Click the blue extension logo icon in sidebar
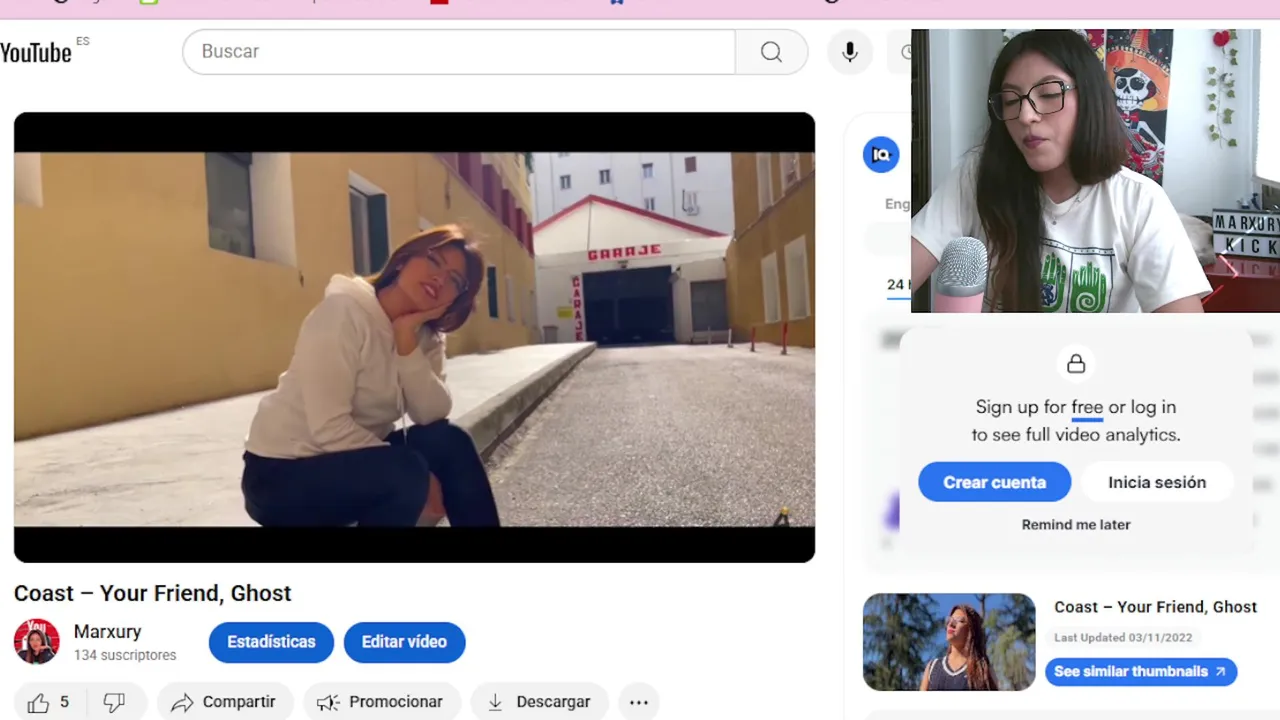The width and height of the screenshot is (1280, 720). pos(881,155)
